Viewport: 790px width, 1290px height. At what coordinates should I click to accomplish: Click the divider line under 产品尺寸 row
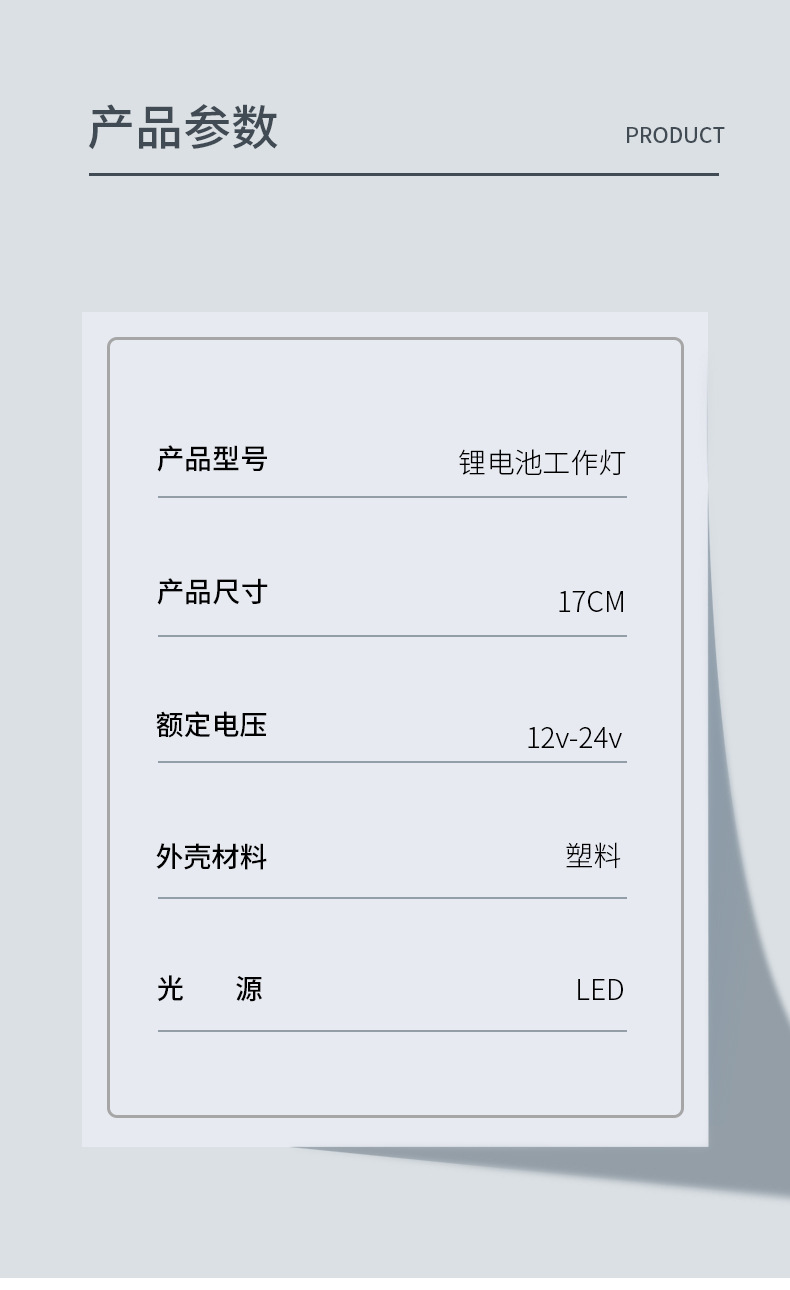pyautogui.click(x=392, y=635)
